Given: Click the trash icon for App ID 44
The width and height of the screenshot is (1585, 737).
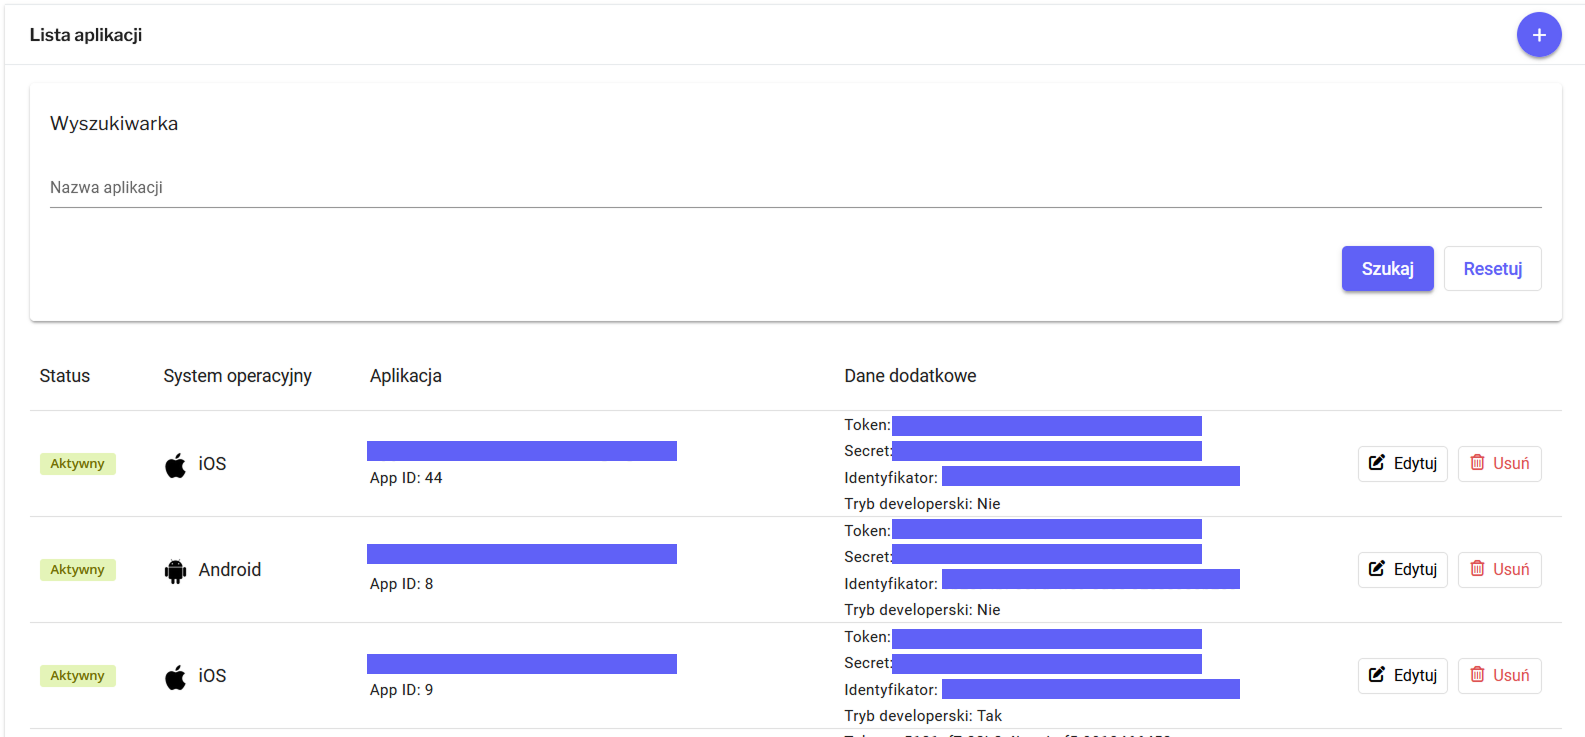Looking at the screenshot, I should 1477,463.
